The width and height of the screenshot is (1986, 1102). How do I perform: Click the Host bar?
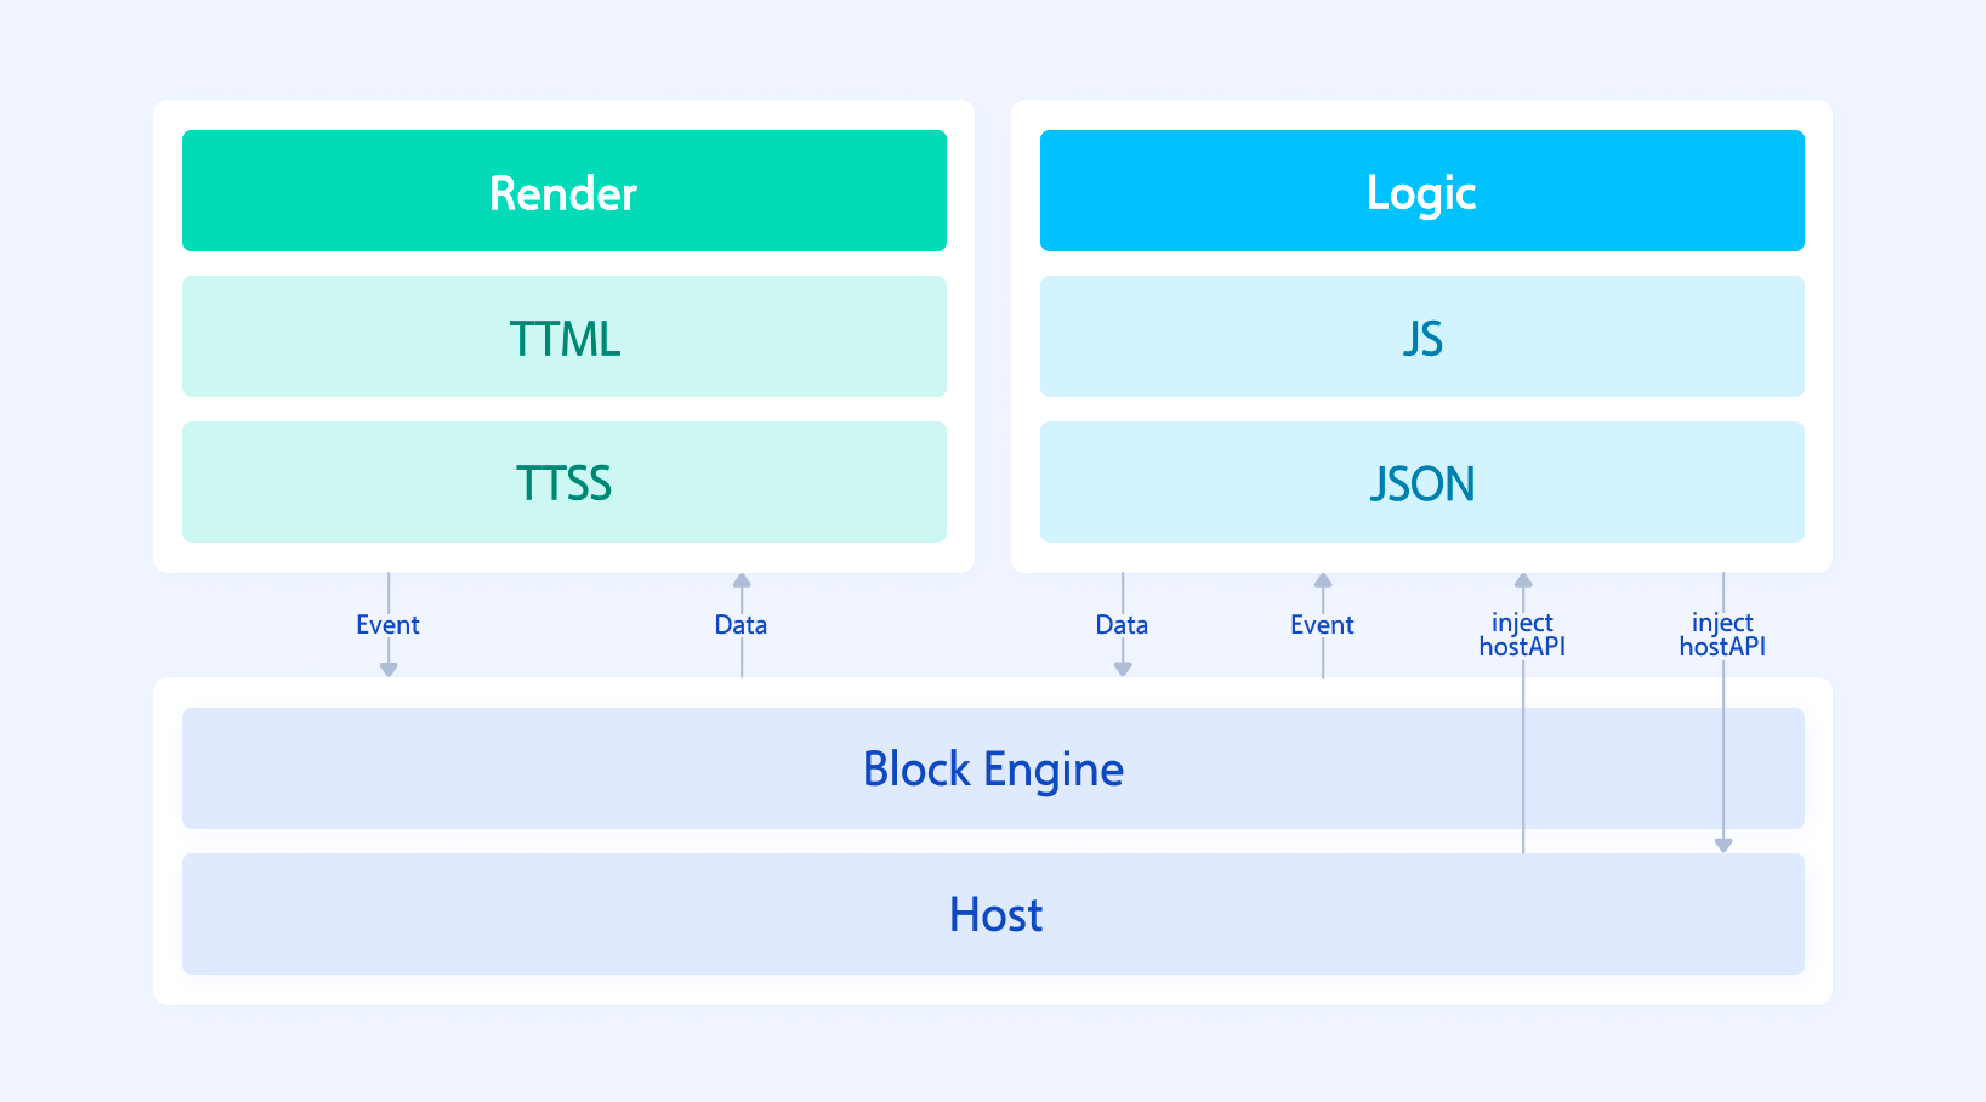point(994,913)
